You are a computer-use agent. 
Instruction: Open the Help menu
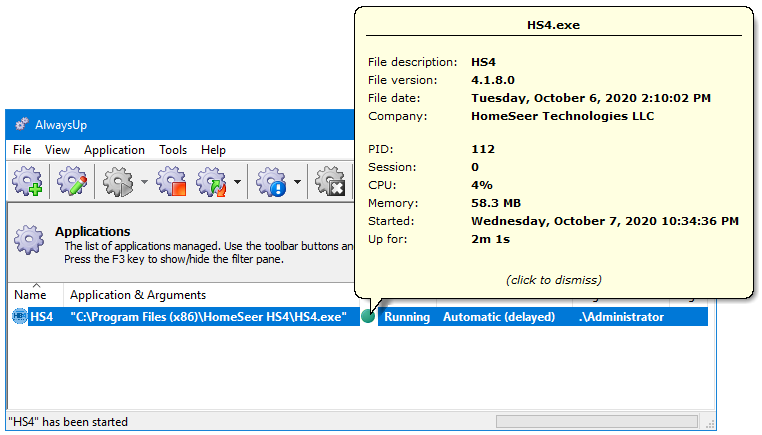click(x=213, y=150)
